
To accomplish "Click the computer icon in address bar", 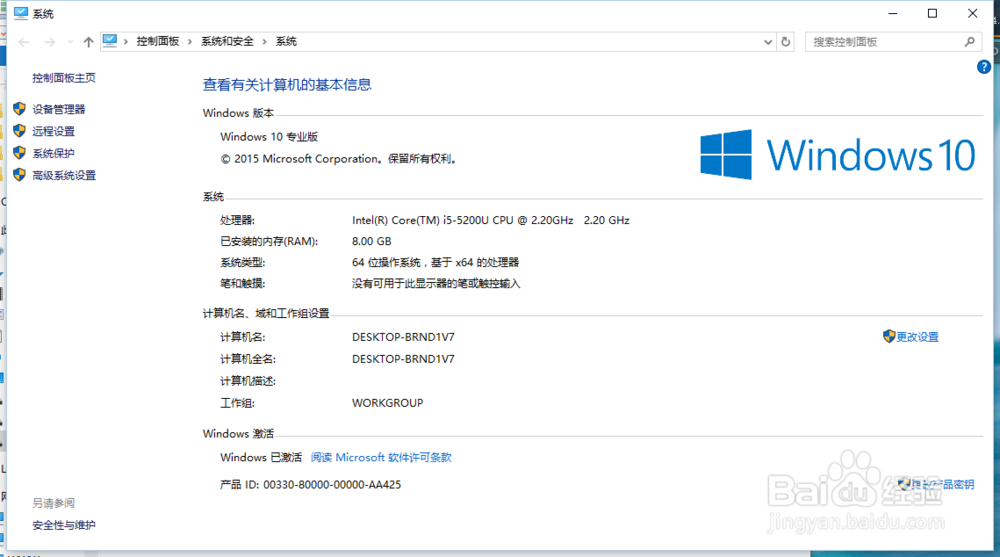I will pos(110,41).
